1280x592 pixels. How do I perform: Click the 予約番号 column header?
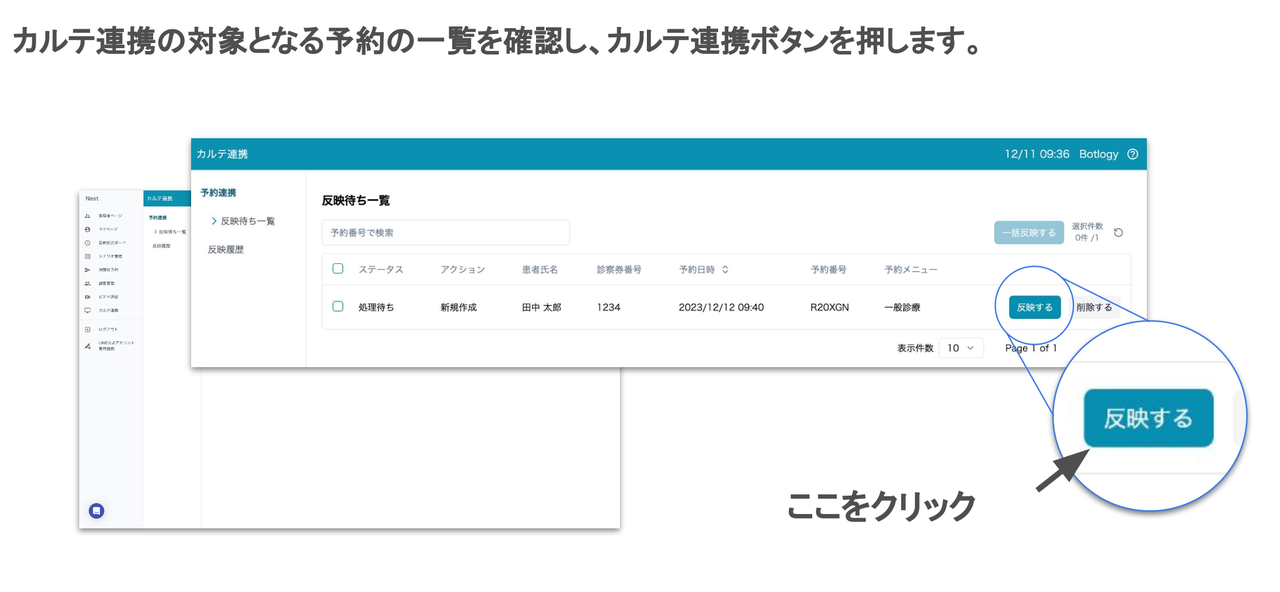[829, 269]
